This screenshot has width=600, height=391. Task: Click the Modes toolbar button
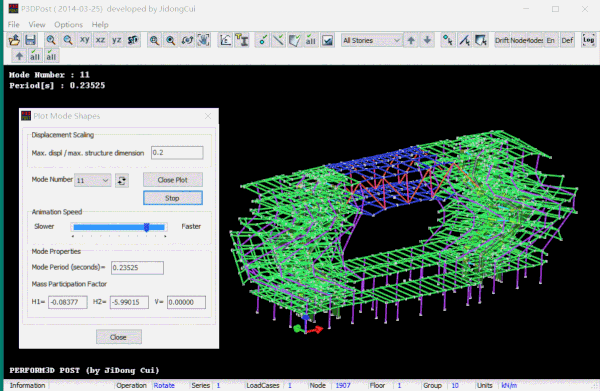pos(535,40)
